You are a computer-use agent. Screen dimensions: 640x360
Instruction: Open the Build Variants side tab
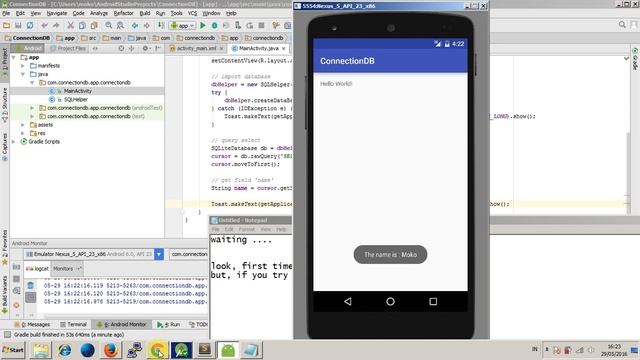5,294
